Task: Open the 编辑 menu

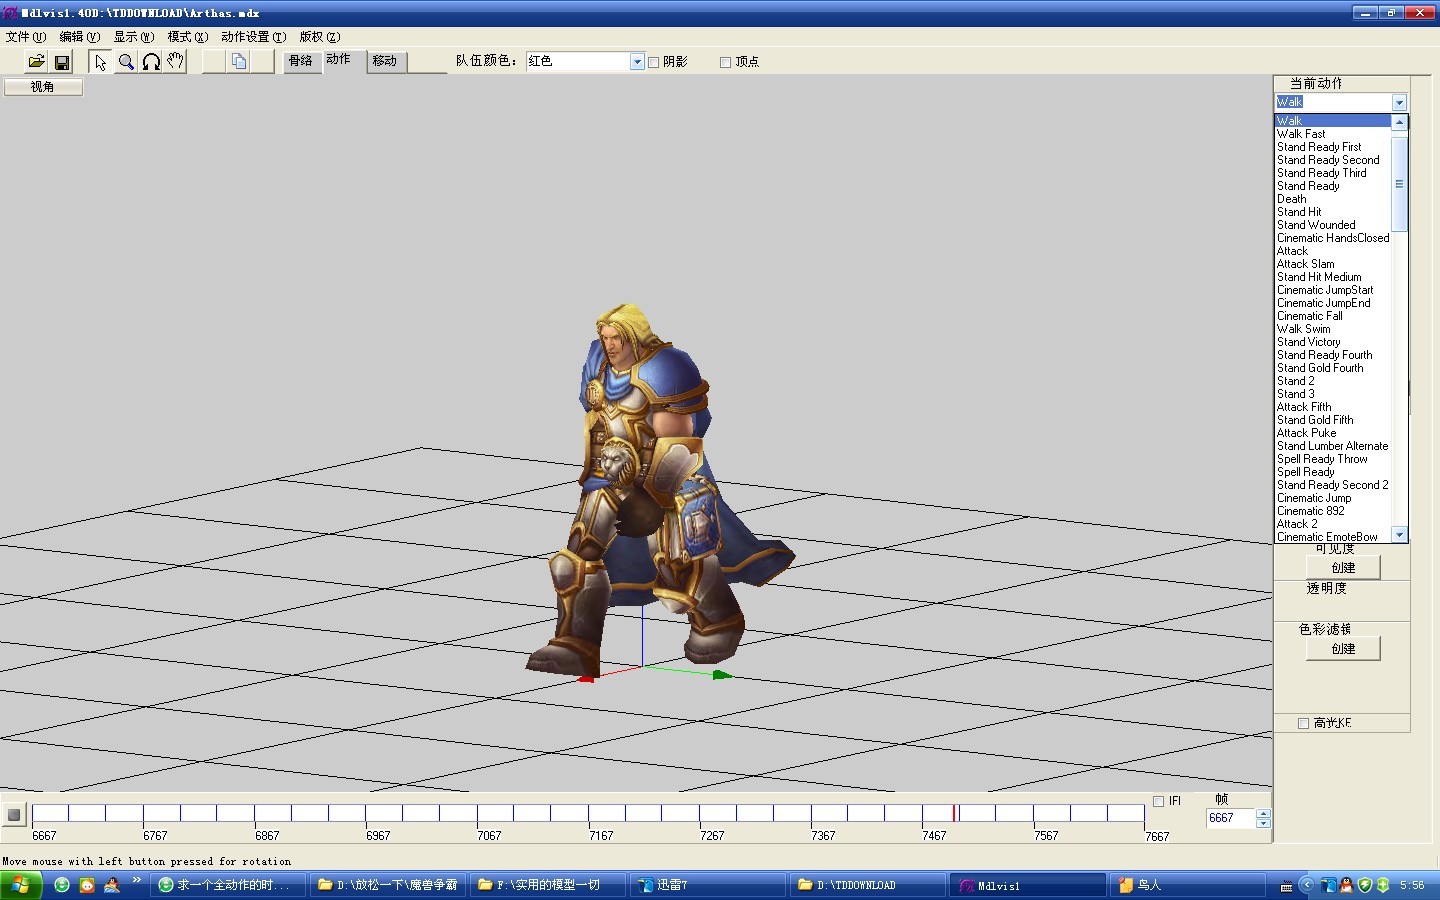Action: click(80, 37)
